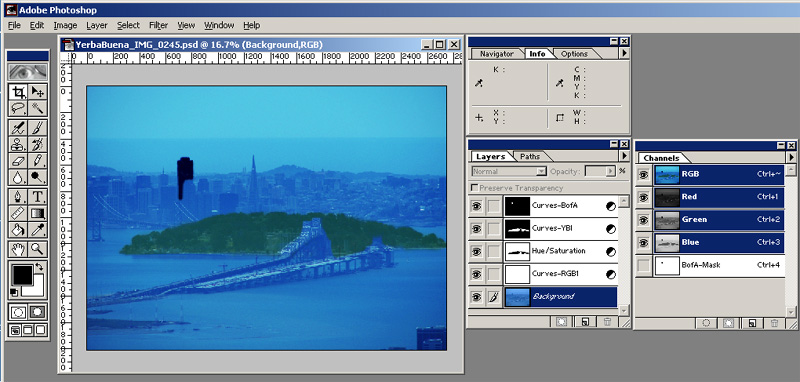Select the Move tool
The height and width of the screenshot is (382, 800).
(38, 92)
